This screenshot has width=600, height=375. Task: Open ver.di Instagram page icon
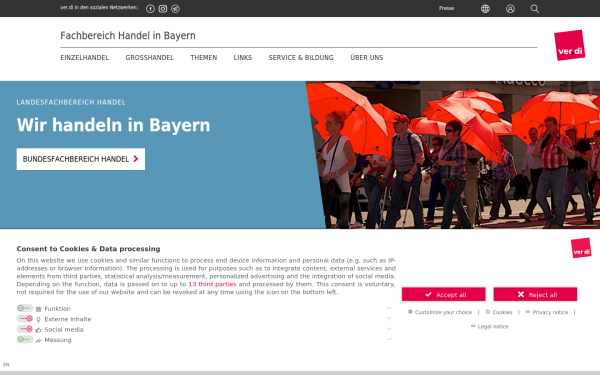(163, 9)
